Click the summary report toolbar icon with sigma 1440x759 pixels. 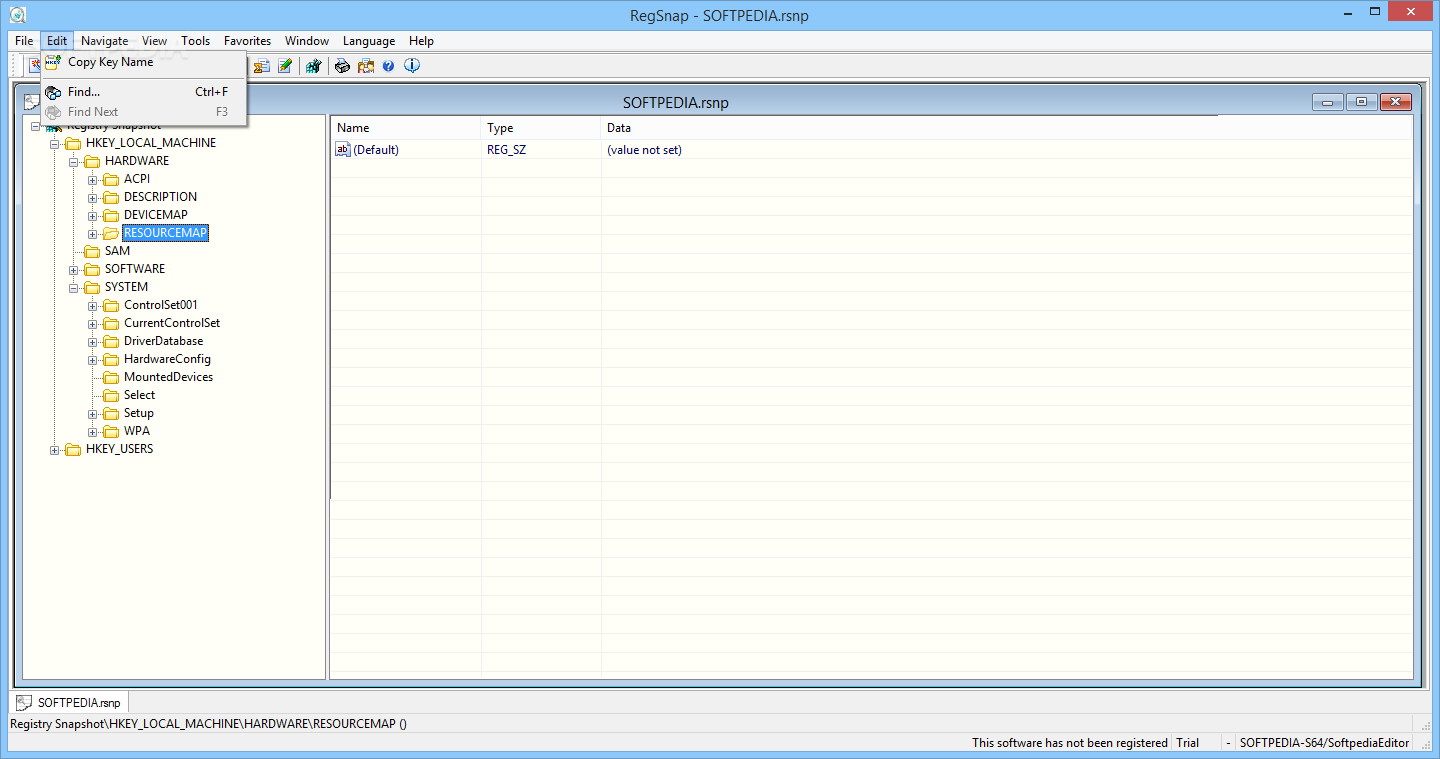pos(262,66)
